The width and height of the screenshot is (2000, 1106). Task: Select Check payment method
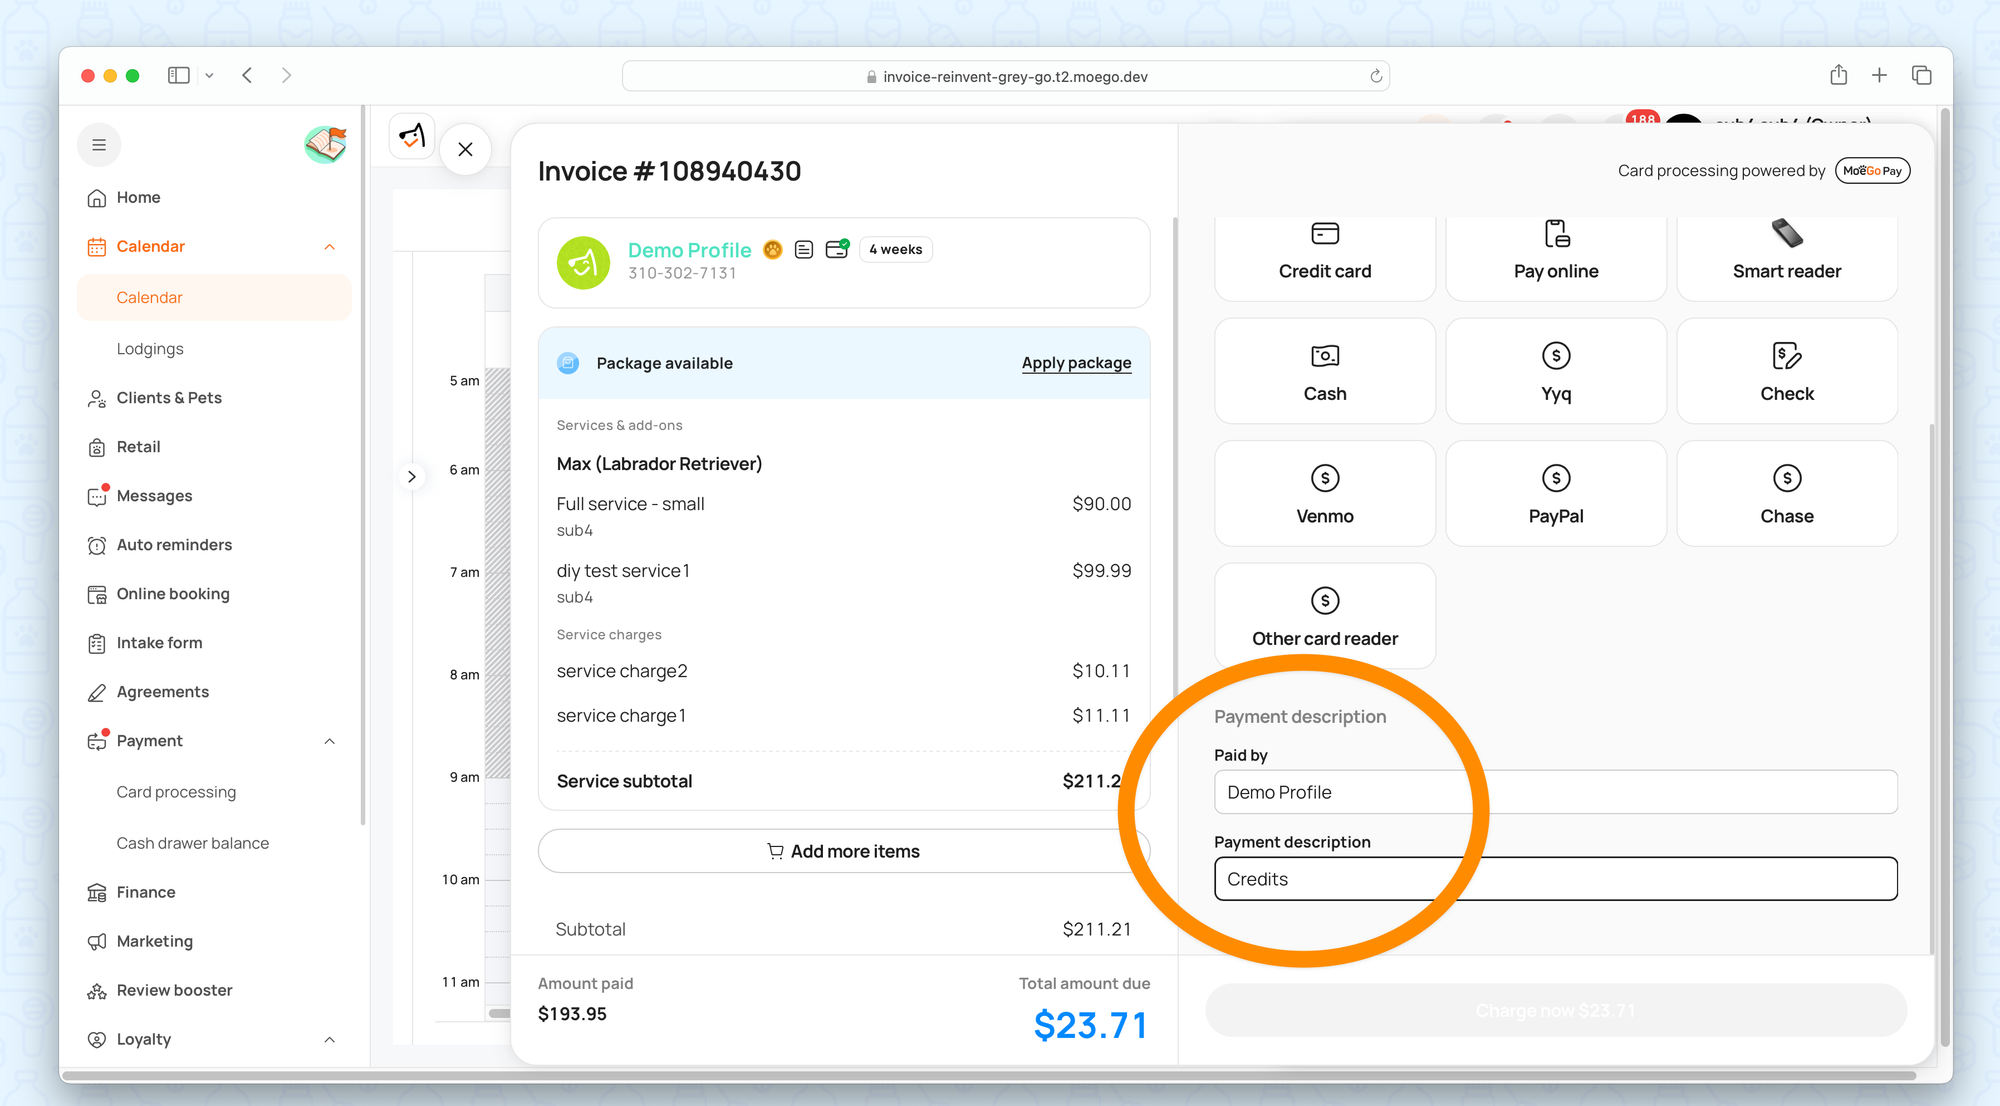[x=1786, y=371]
